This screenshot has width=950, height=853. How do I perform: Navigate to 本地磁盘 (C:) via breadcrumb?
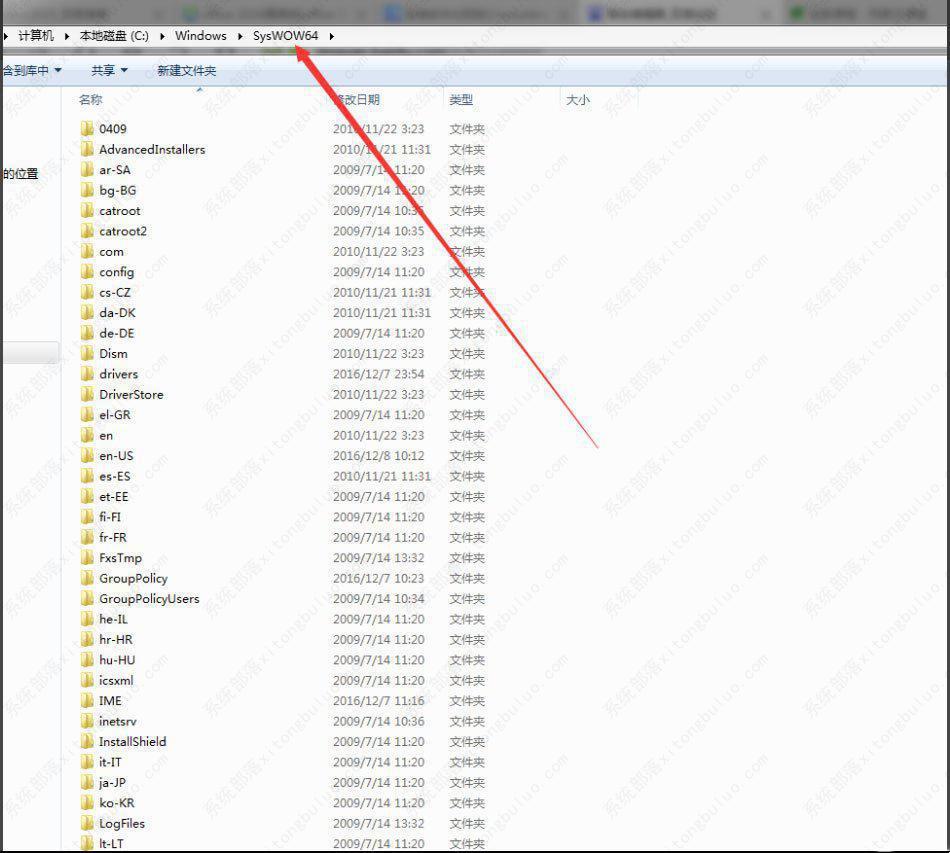113,35
